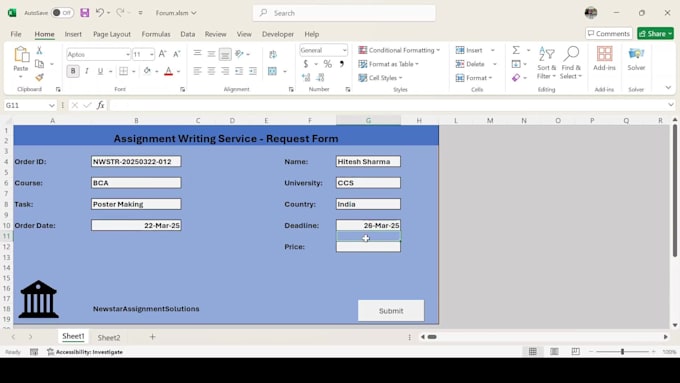The height and width of the screenshot is (383, 680).
Task: Select the Format Painter brush
Action: (39, 77)
